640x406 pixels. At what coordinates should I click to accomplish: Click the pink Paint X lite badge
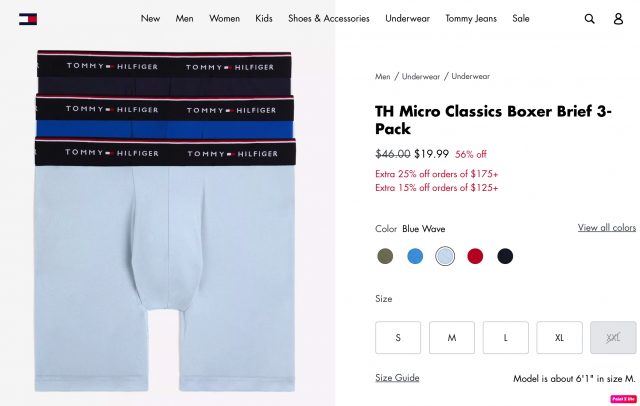click(623, 399)
